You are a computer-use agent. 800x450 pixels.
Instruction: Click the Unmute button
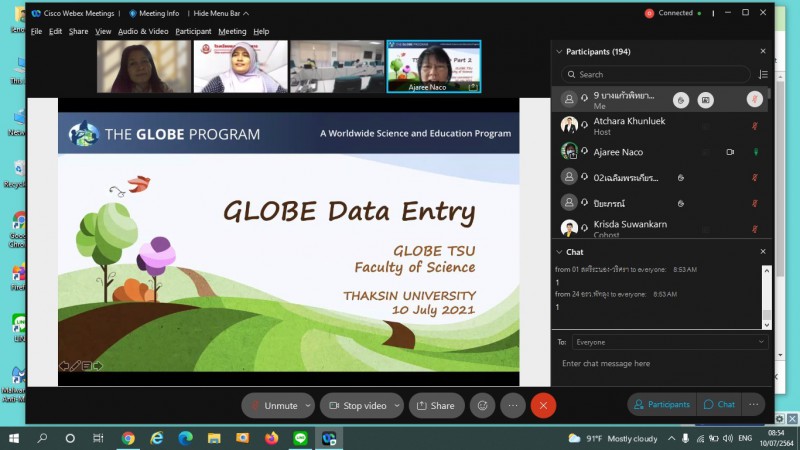tap(273, 406)
